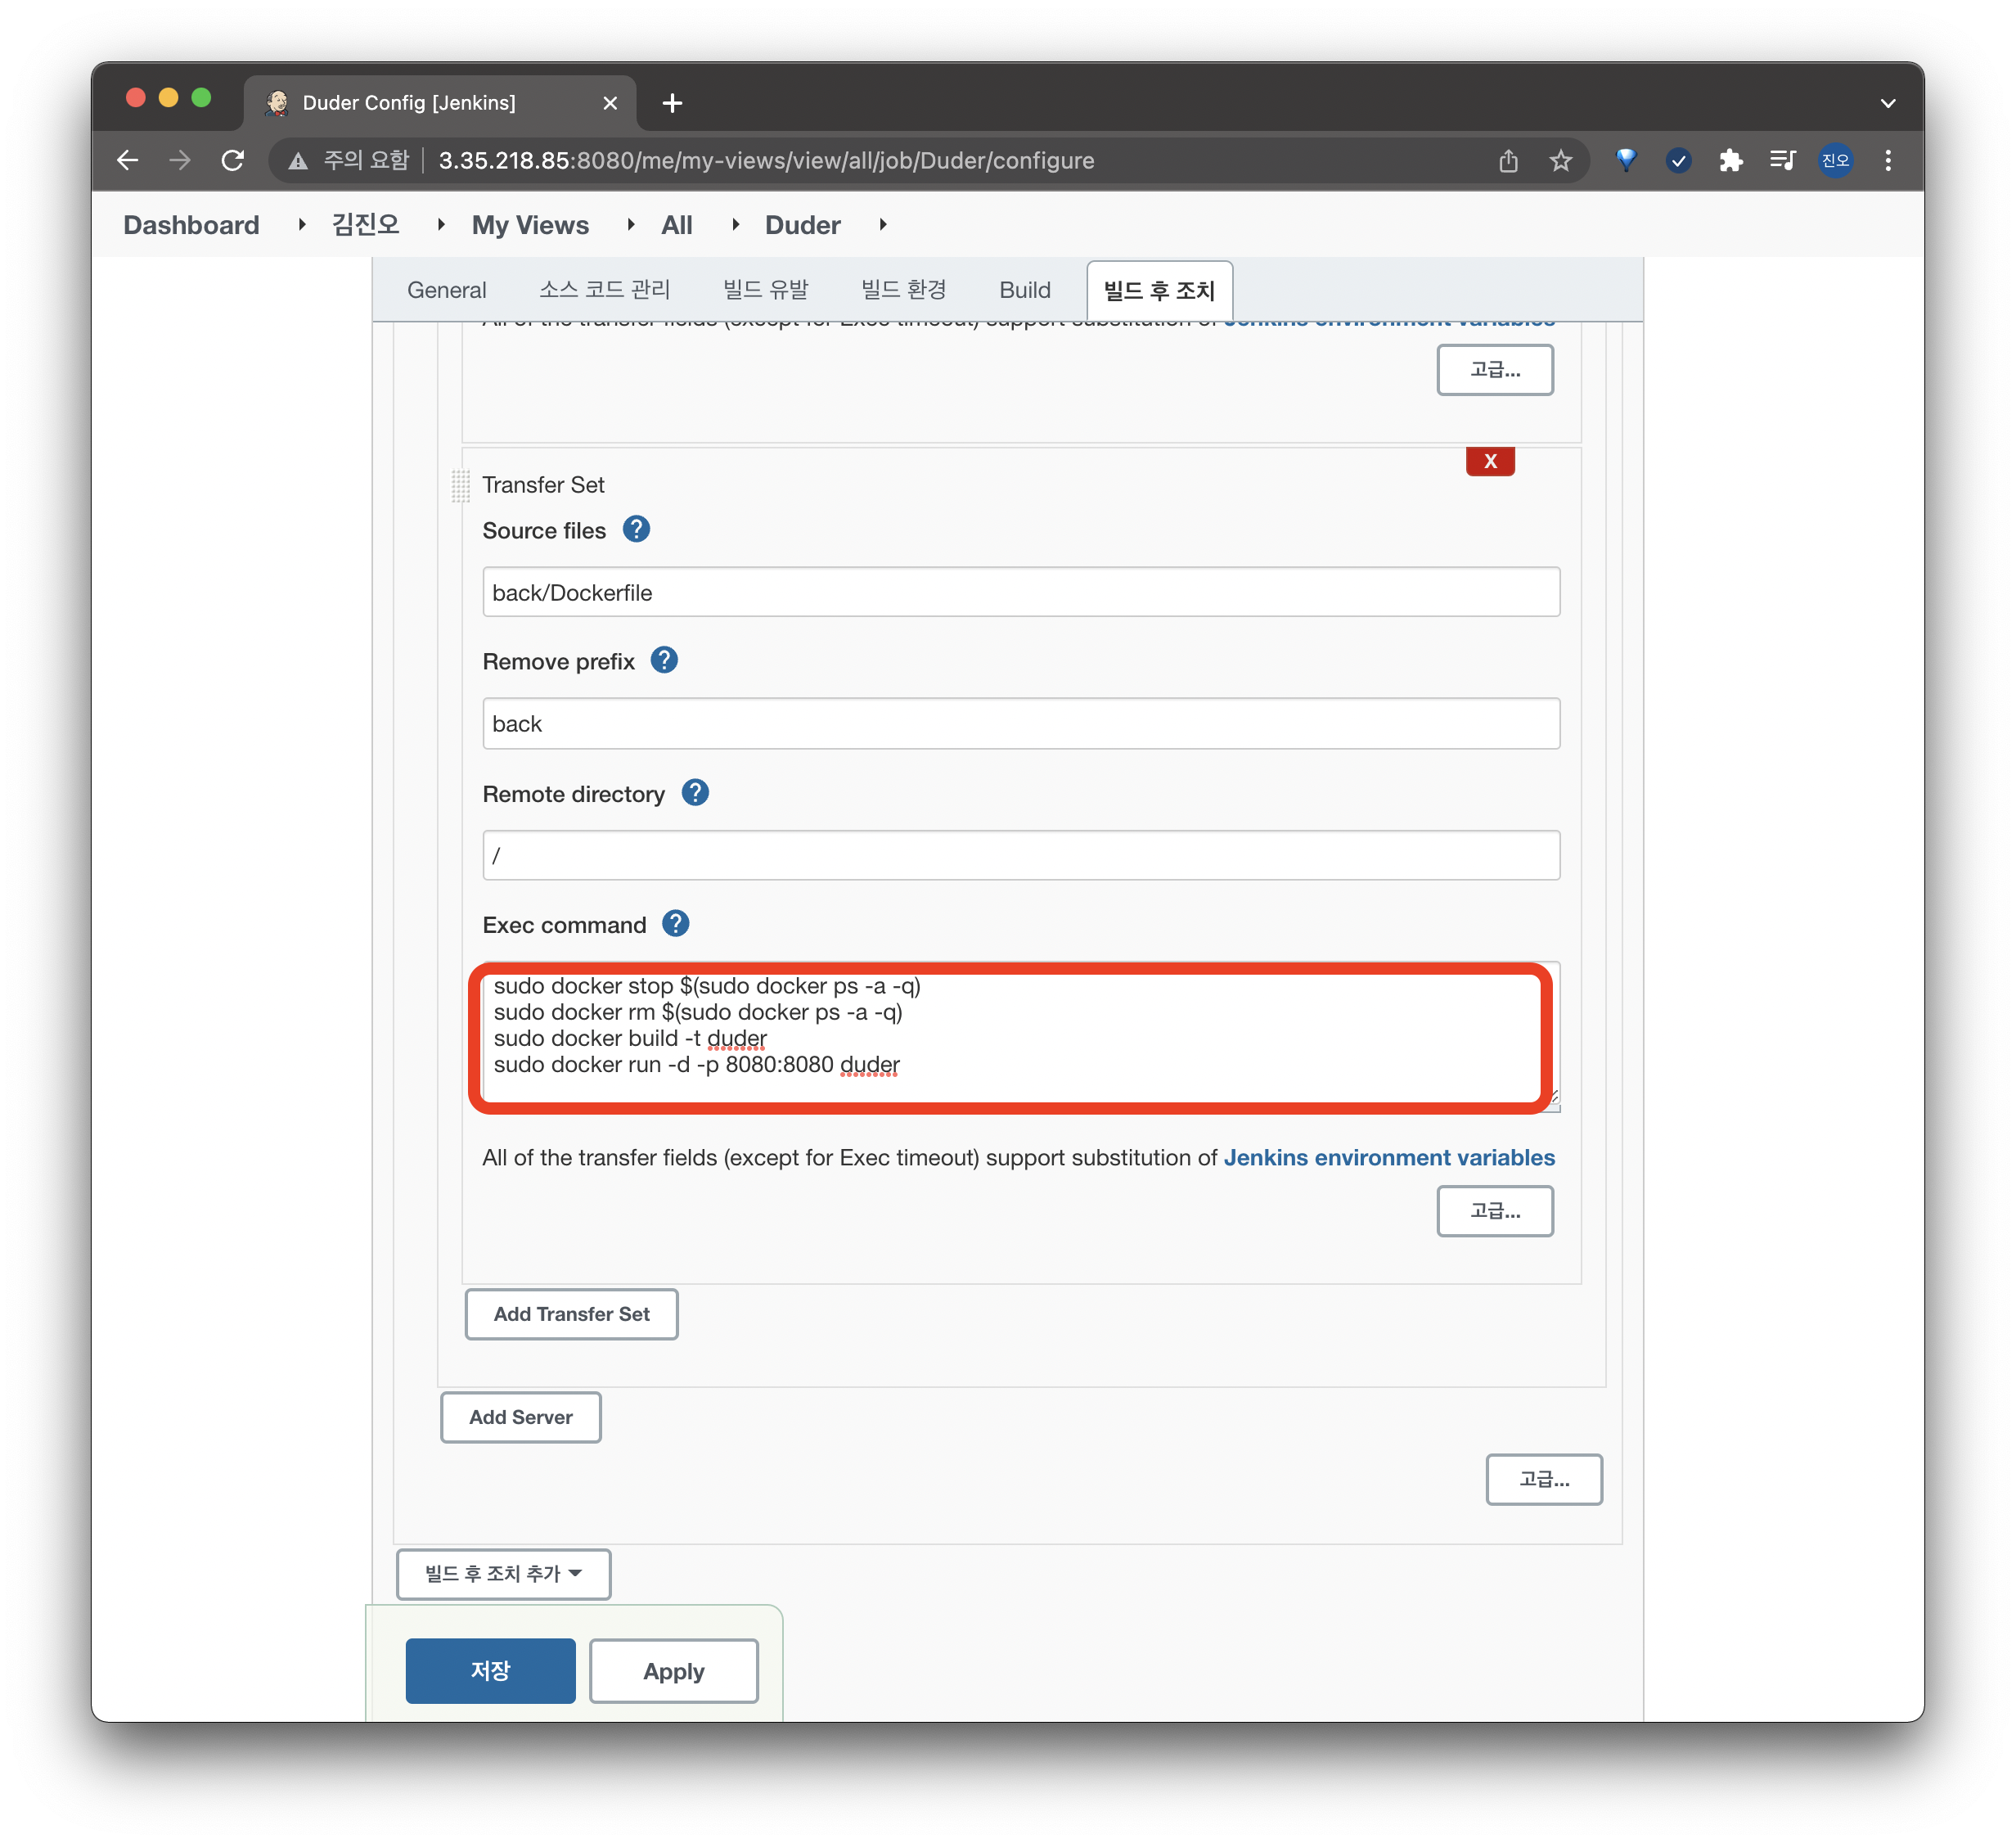Click the Add Transfer Set button
2016x1843 pixels.
tap(571, 1314)
